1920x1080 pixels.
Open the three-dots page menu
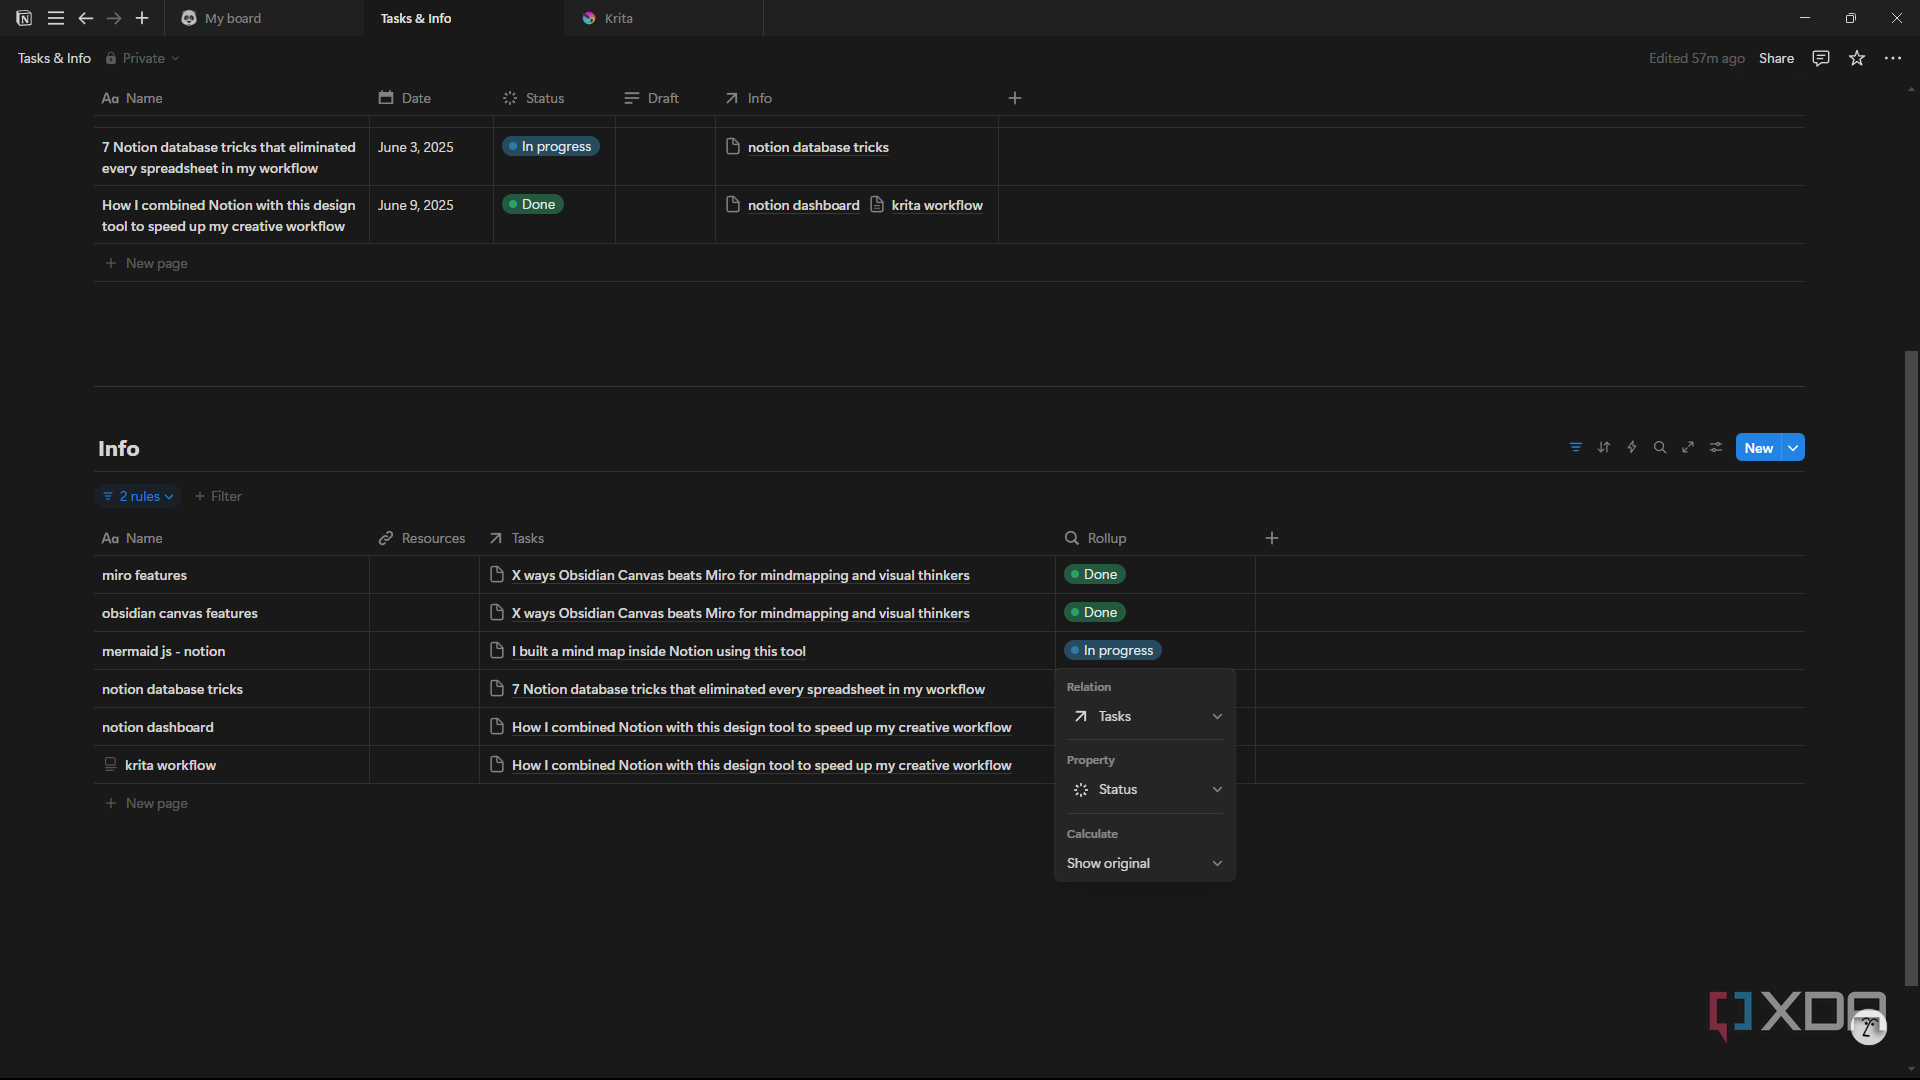[x=1893, y=58]
